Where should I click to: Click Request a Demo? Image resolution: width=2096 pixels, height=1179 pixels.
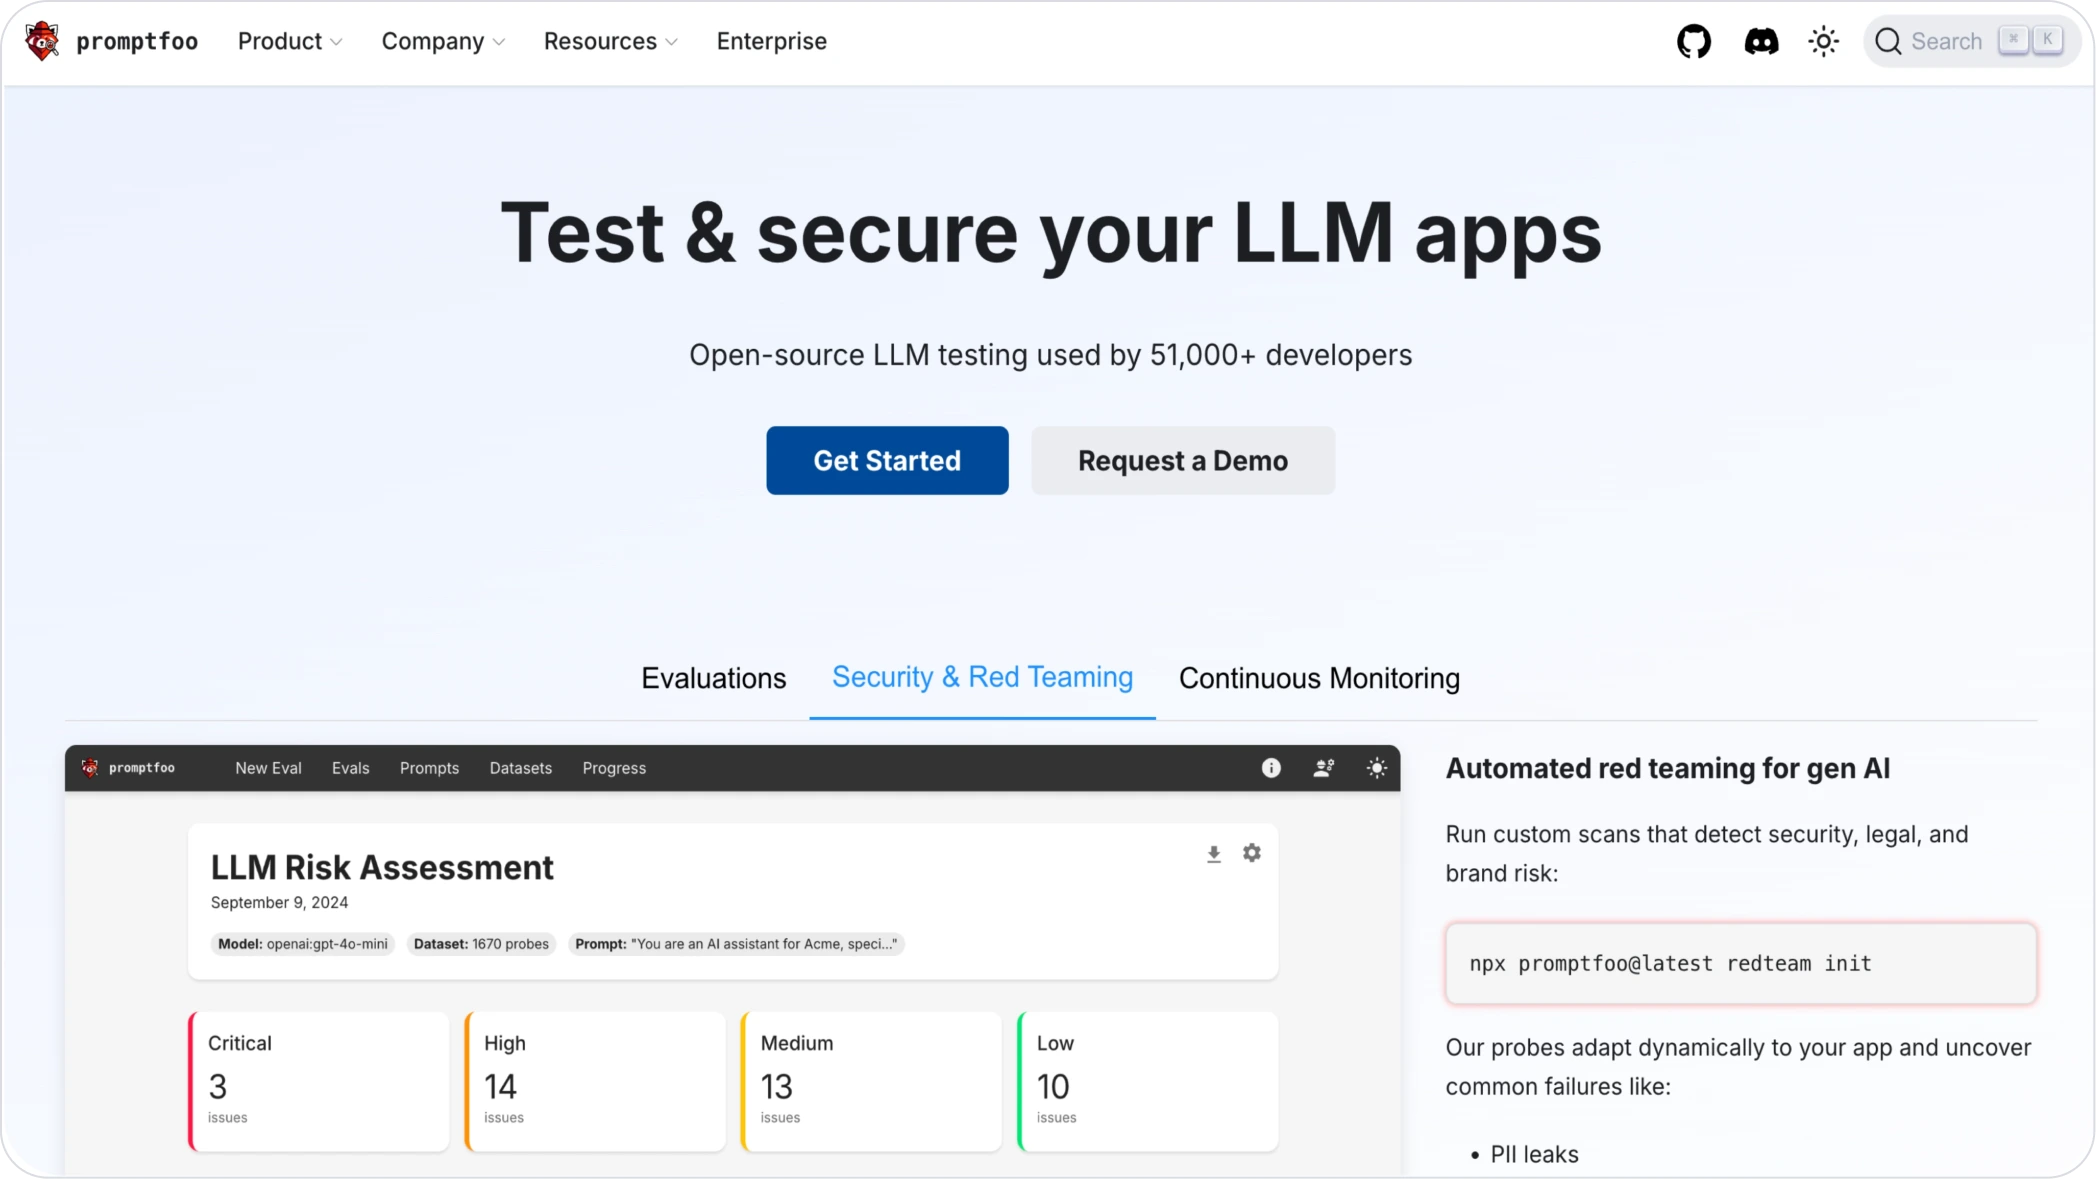(1182, 460)
